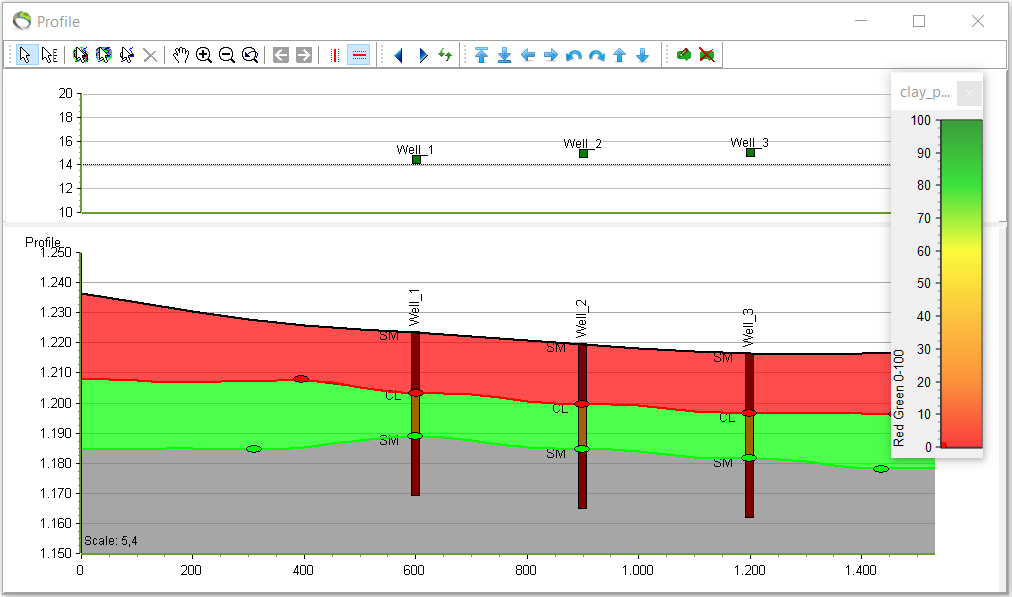Click the zoom out magnifier
This screenshot has width=1012, height=597.
[227, 55]
